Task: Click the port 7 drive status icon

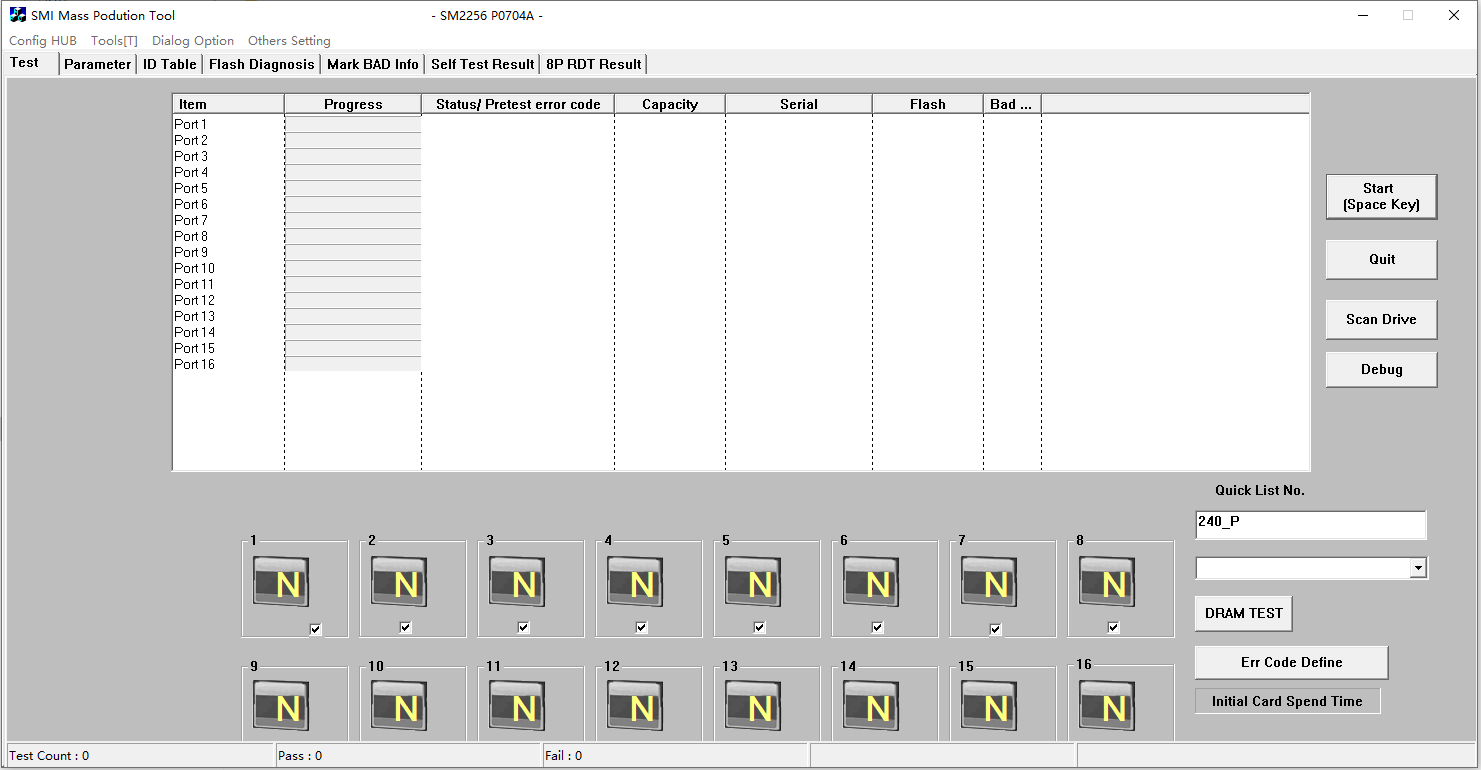Action: click(x=989, y=582)
